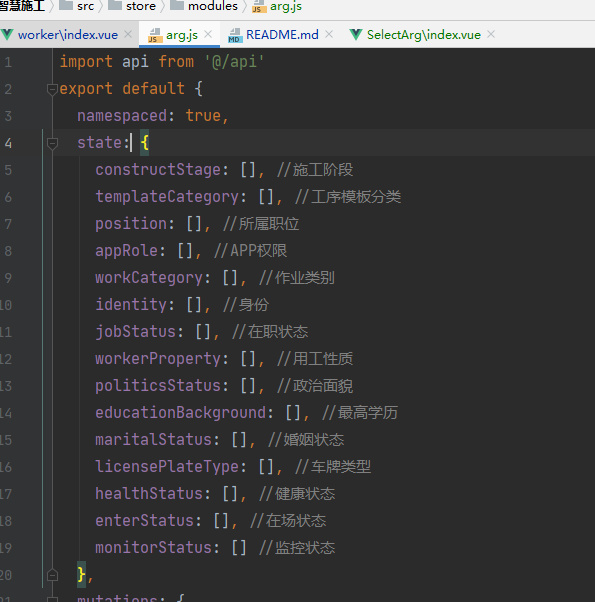Viewport: 595px width, 602px height.
Task: Click the comment //工序模板分类
Action: pyautogui.click(x=348, y=197)
